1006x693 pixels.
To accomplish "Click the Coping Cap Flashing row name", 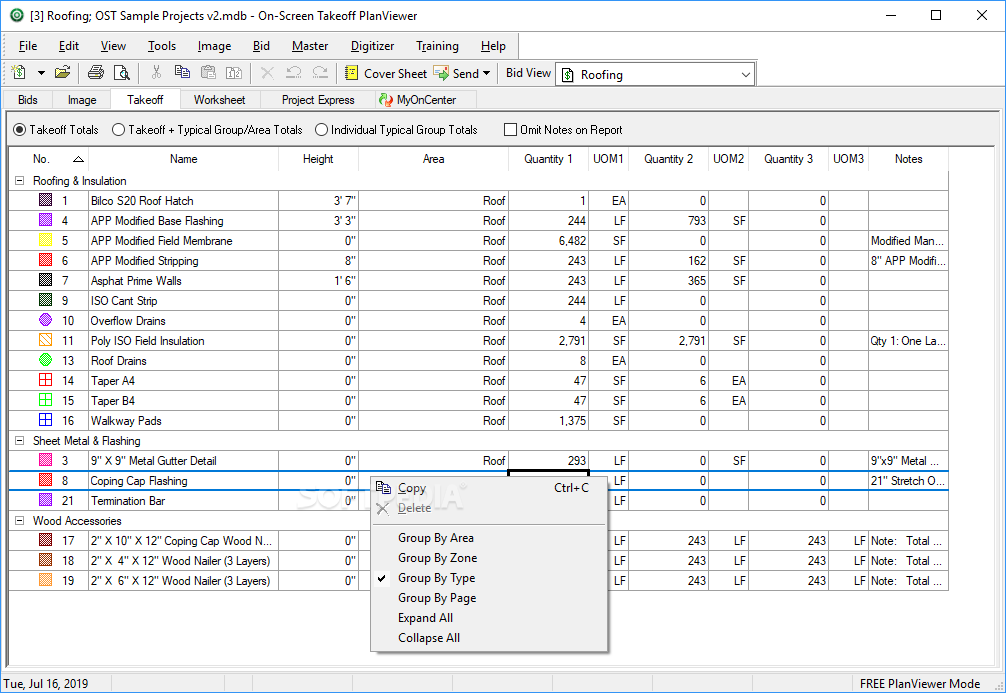I will (x=139, y=481).
